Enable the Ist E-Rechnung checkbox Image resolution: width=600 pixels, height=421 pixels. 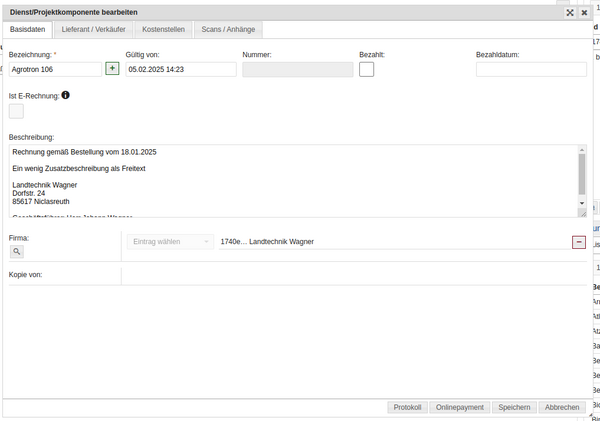[16, 111]
